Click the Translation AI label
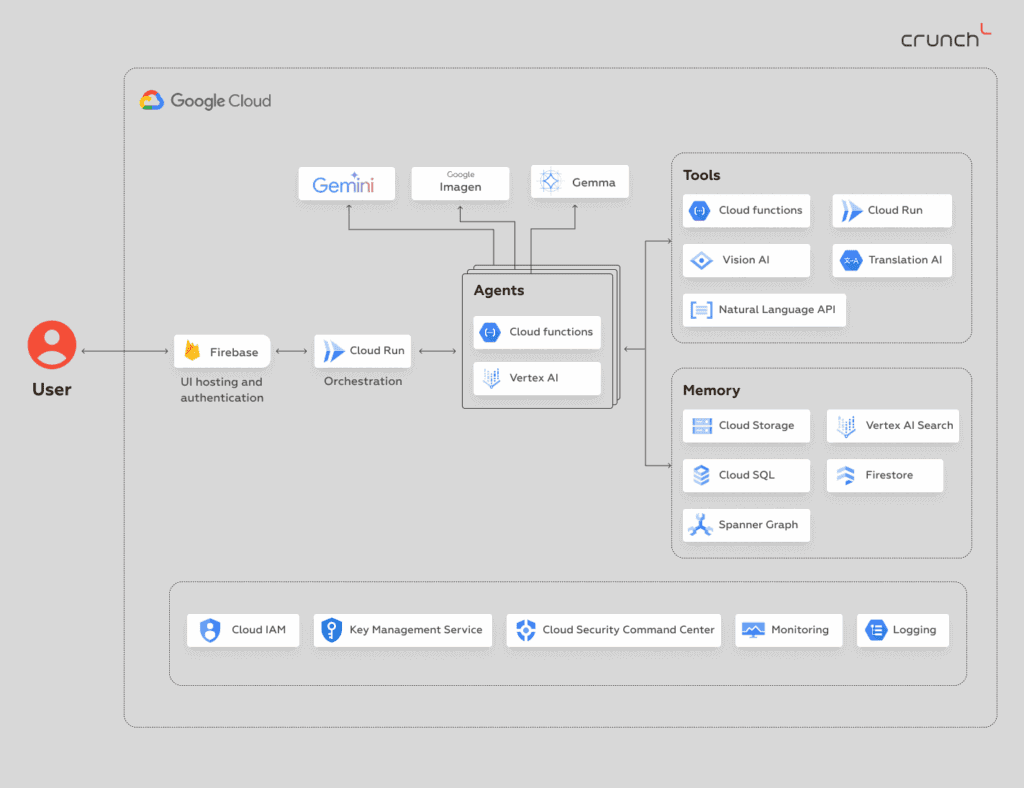Viewport: 1024px width, 788px height. [x=905, y=260]
